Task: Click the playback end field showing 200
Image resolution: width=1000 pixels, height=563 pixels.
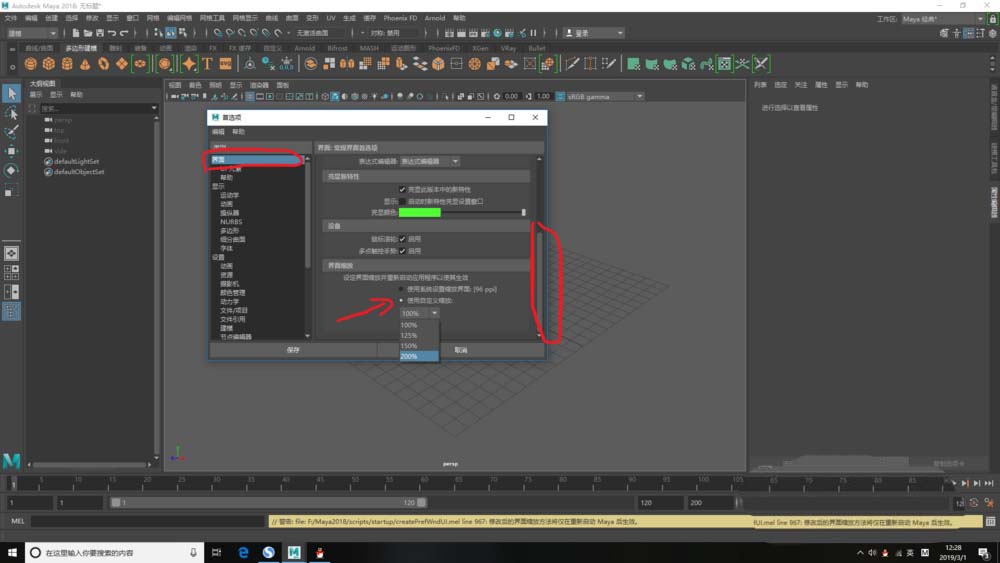Action: coord(709,502)
